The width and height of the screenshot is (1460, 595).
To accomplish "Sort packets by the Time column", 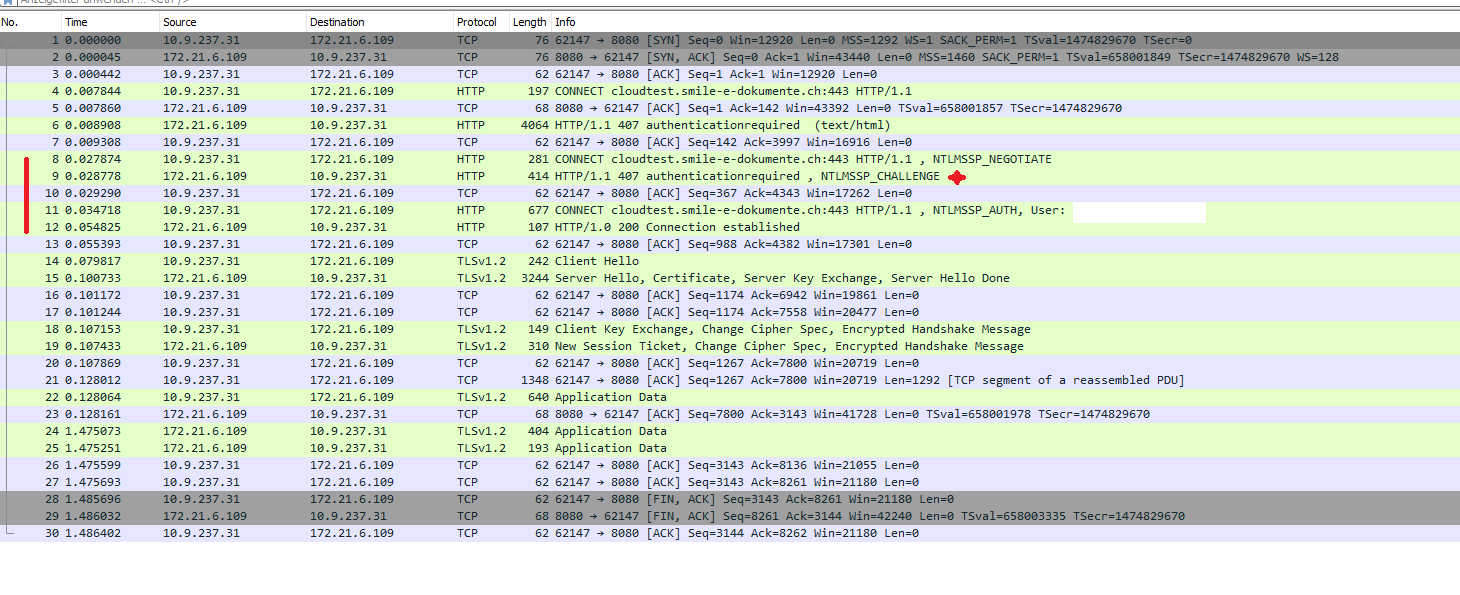I will click(75, 21).
